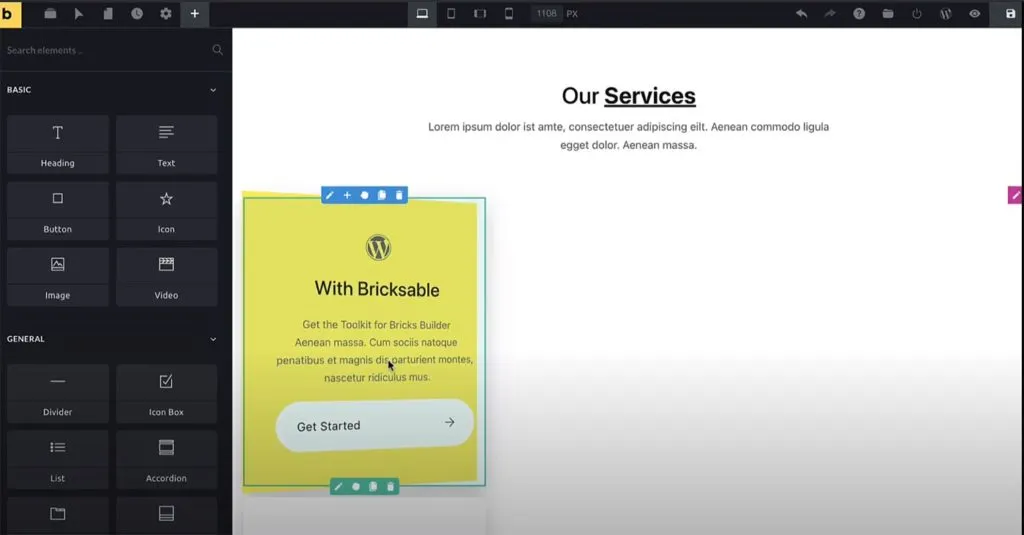Select the WordPress logo in yellow card

tap(378, 248)
